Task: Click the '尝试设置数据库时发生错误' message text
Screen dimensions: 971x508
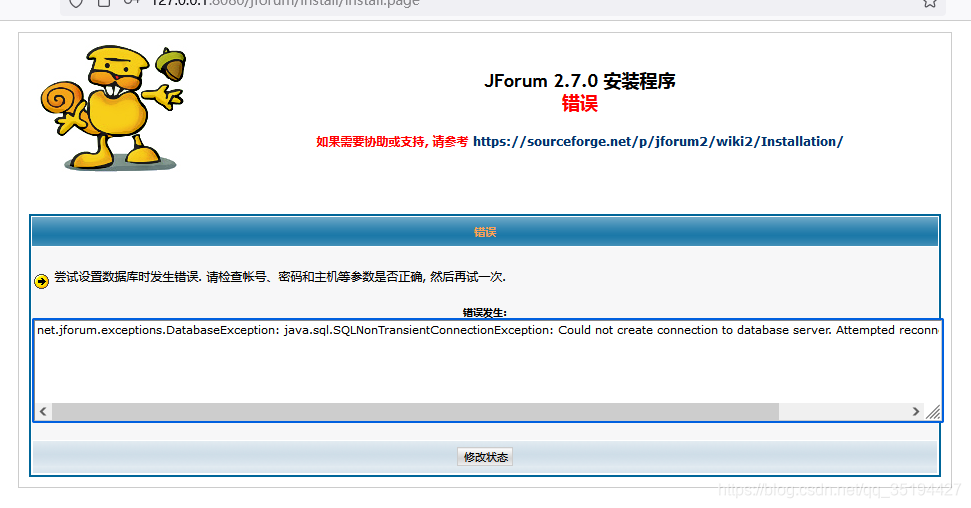Action: coord(280,277)
